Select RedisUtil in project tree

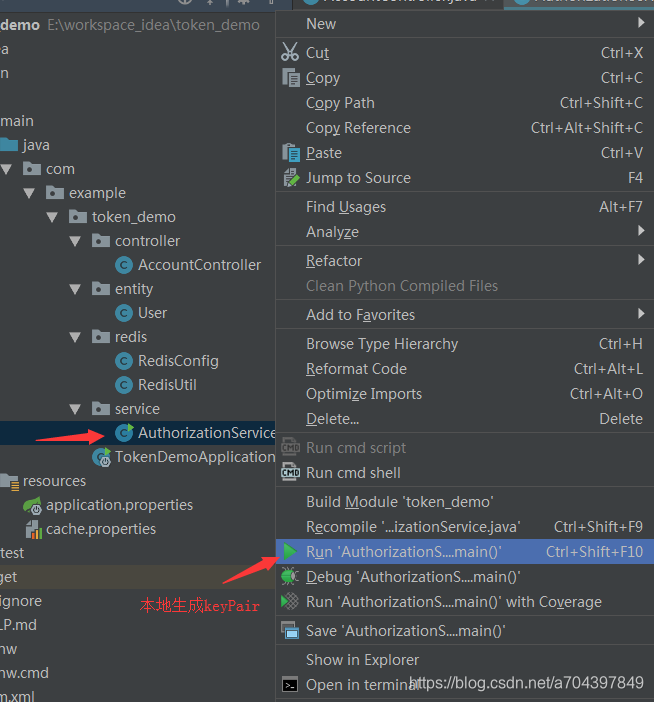[x=167, y=385]
